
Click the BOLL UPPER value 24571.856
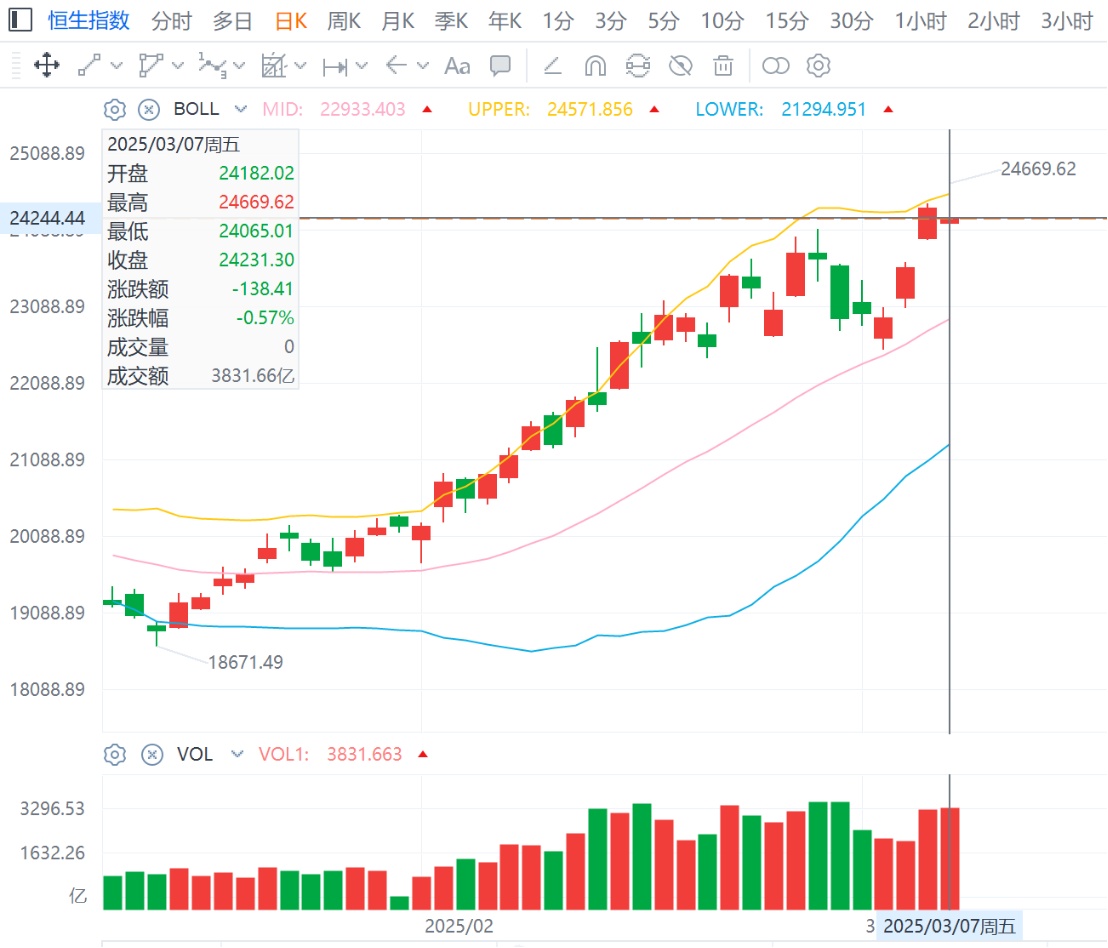coord(590,109)
